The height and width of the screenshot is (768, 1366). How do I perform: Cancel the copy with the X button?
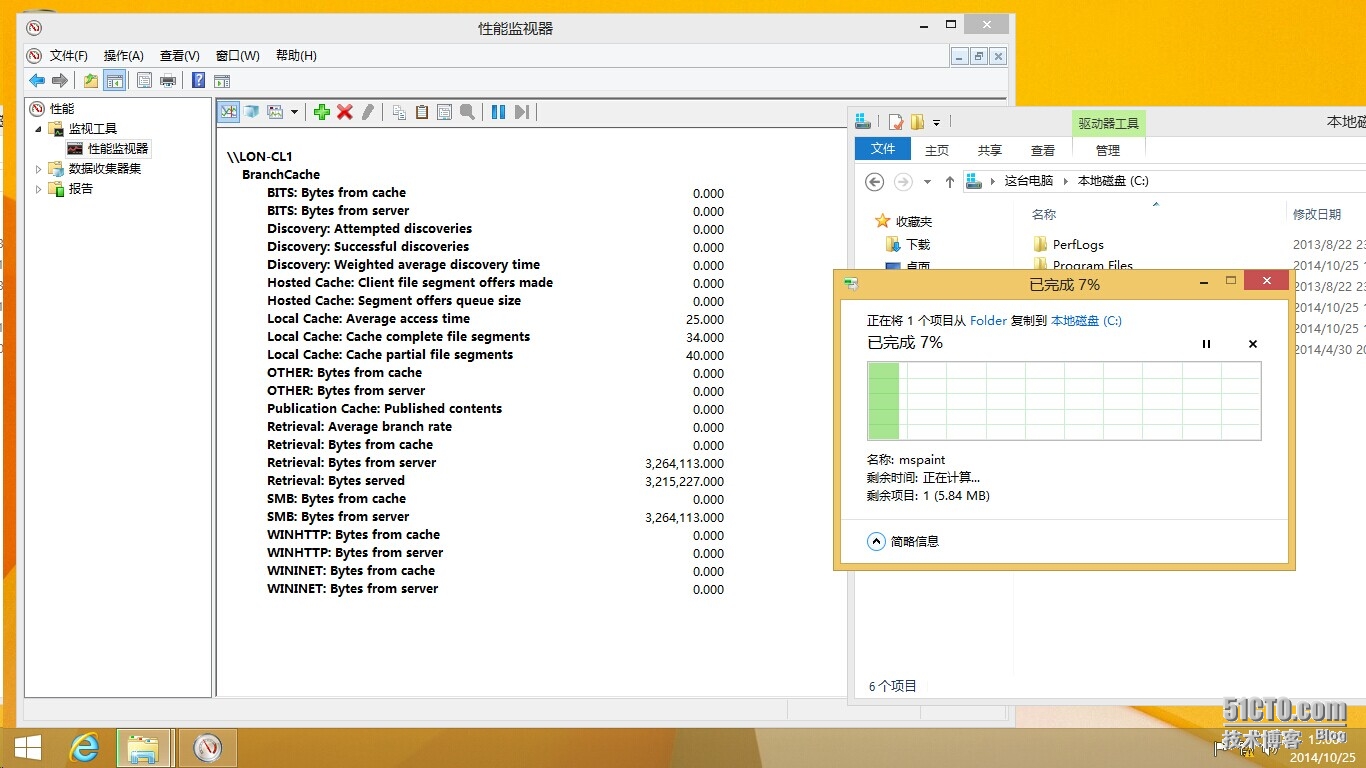(1253, 344)
